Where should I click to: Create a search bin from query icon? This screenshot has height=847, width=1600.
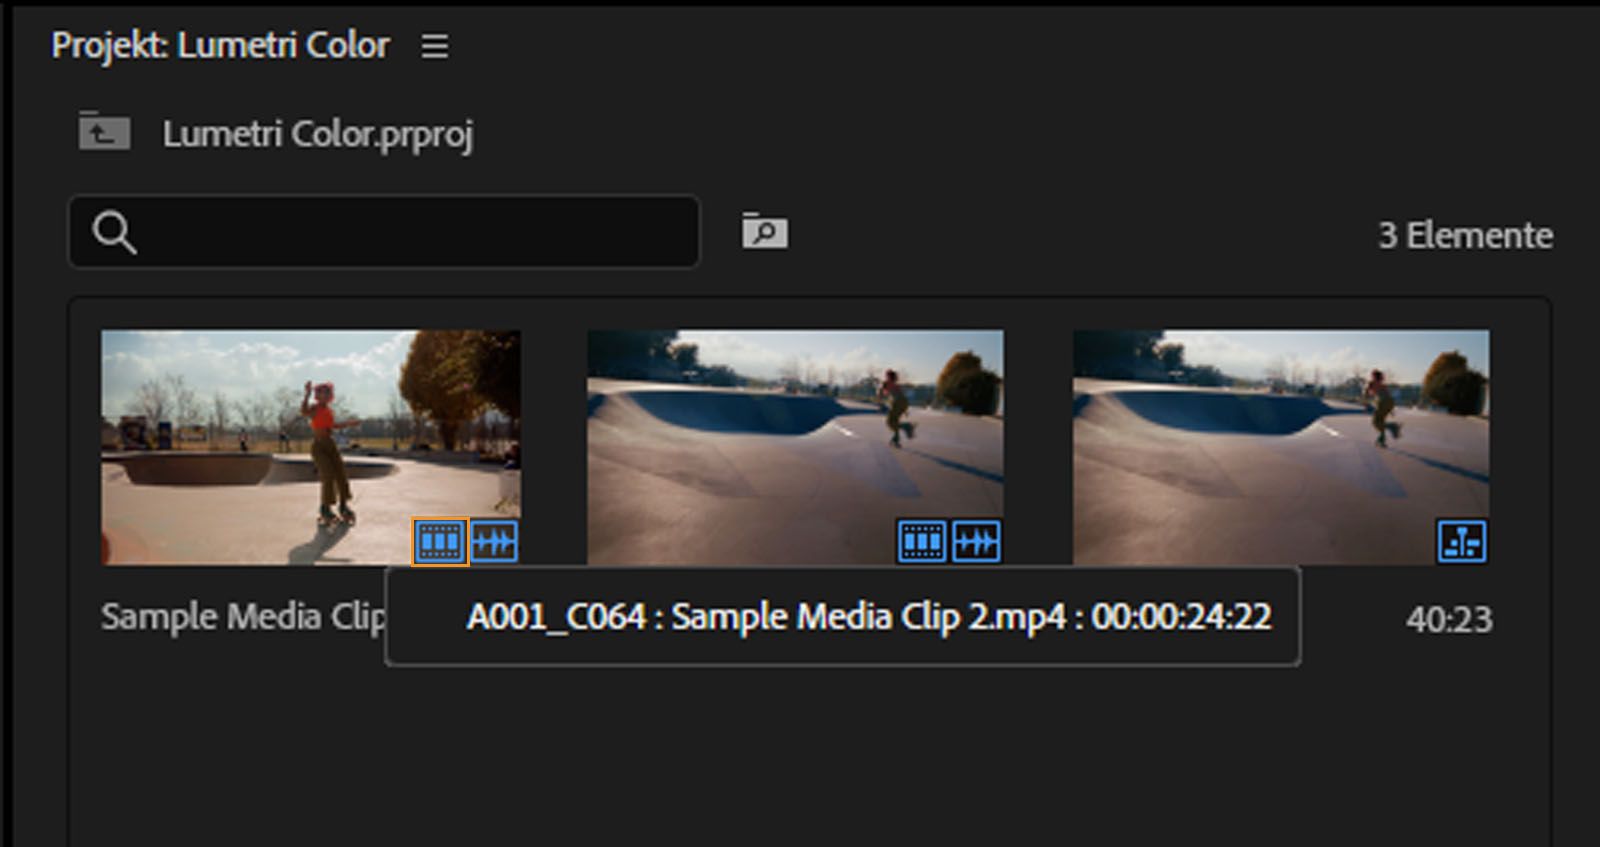(x=765, y=231)
